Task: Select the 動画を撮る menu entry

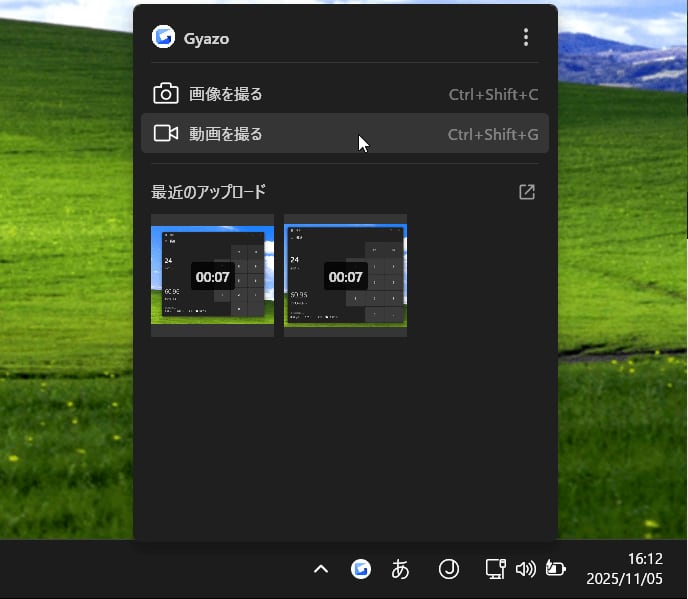Action: pyautogui.click(x=226, y=134)
